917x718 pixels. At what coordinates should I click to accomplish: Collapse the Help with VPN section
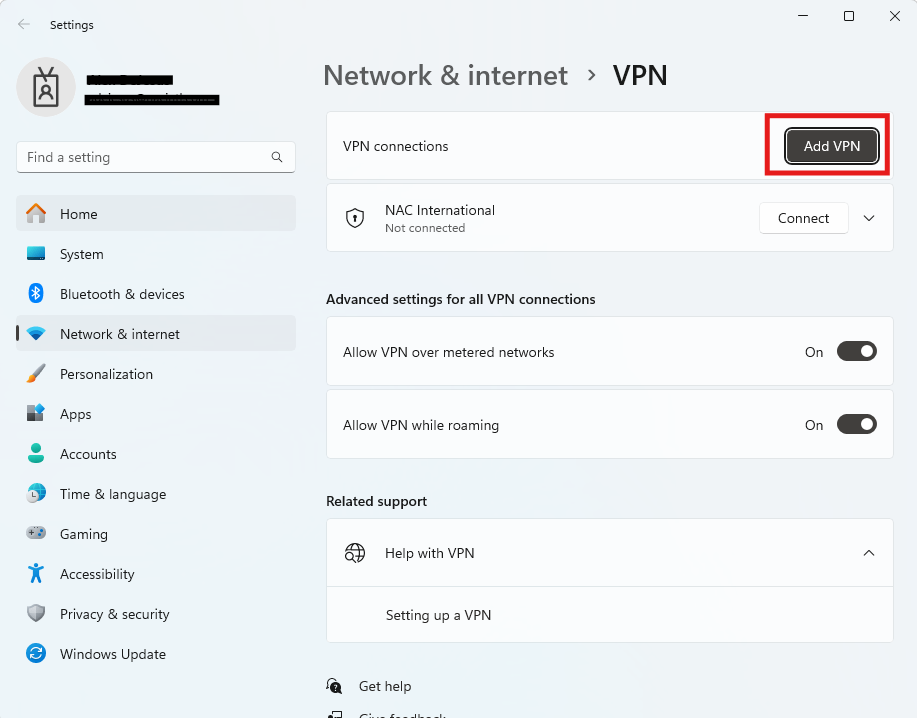coord(868,552)
